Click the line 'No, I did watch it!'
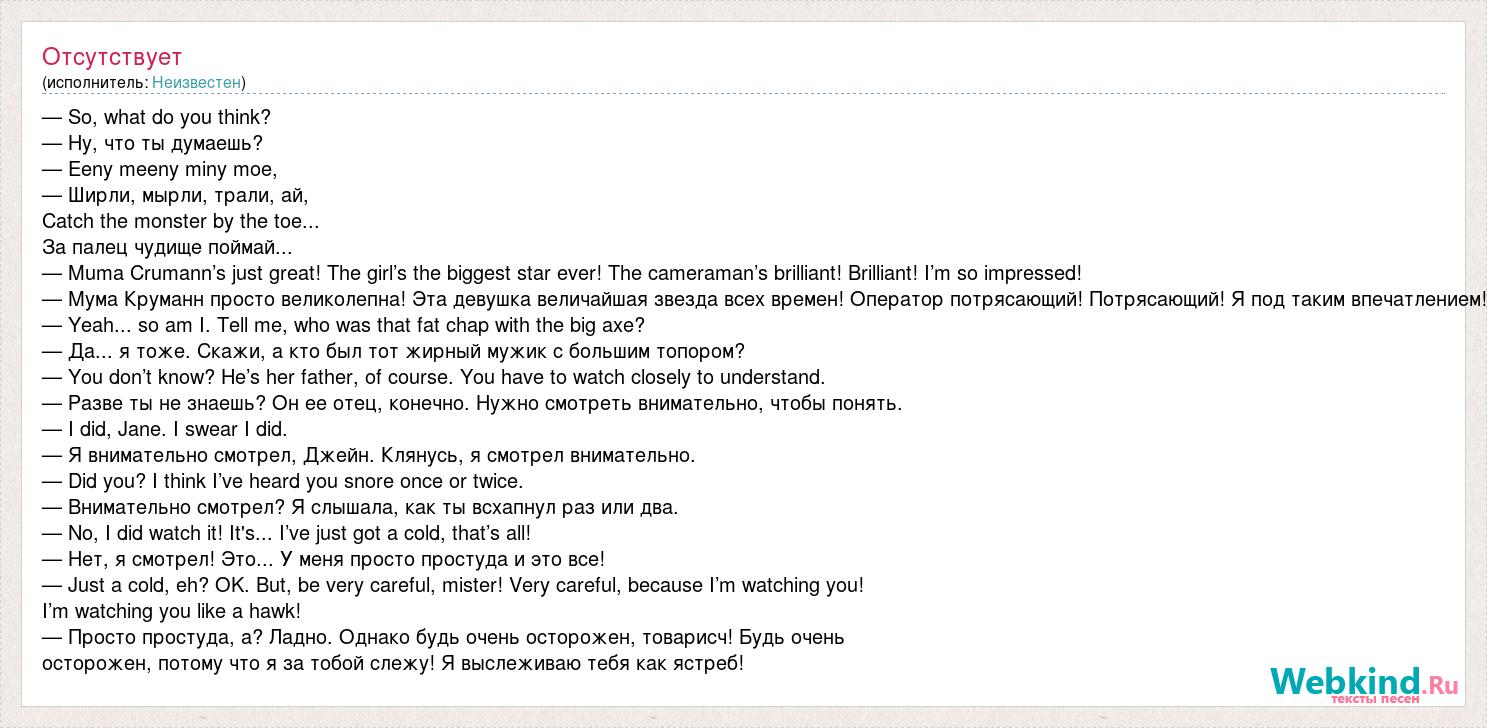This screenshot has width=1487, height=728. pos(287,534)
